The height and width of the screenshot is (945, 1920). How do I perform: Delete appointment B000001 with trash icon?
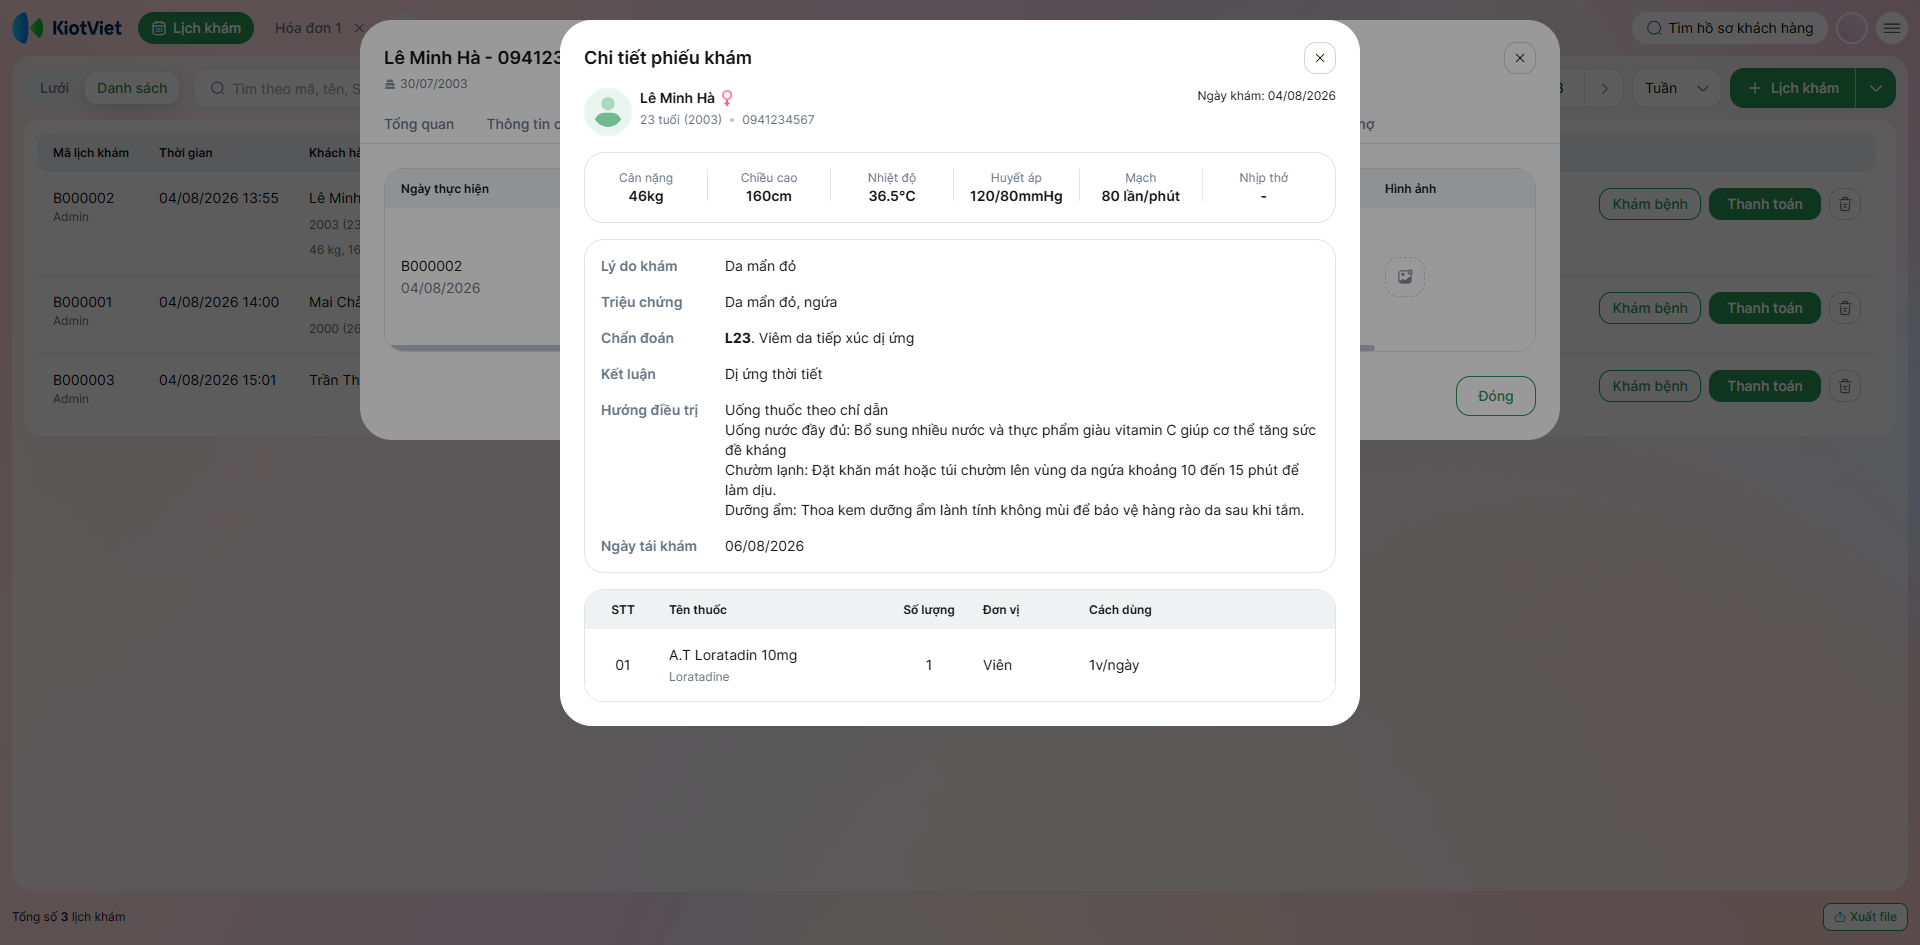[x=1845, y=308]
